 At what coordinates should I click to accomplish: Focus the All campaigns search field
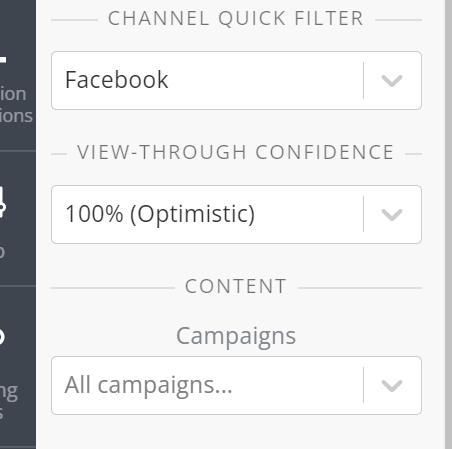207,385
